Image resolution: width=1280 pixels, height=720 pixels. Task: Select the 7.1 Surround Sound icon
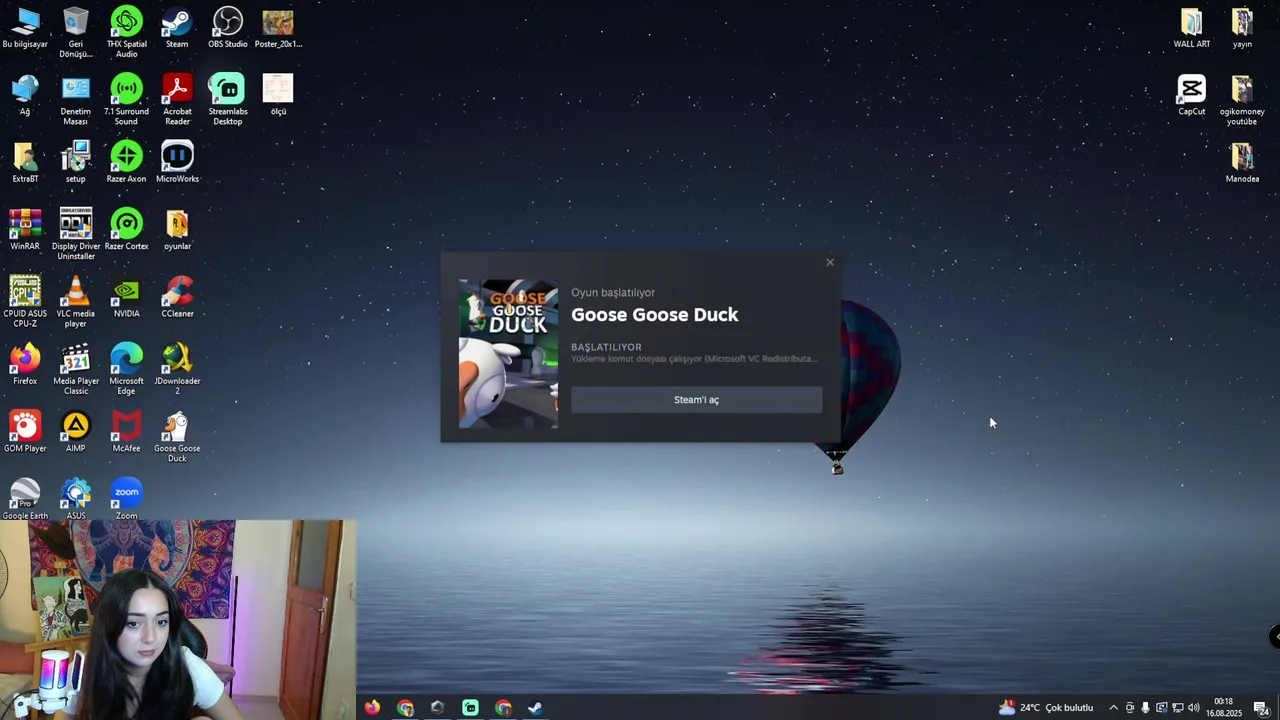pos(126,100)
